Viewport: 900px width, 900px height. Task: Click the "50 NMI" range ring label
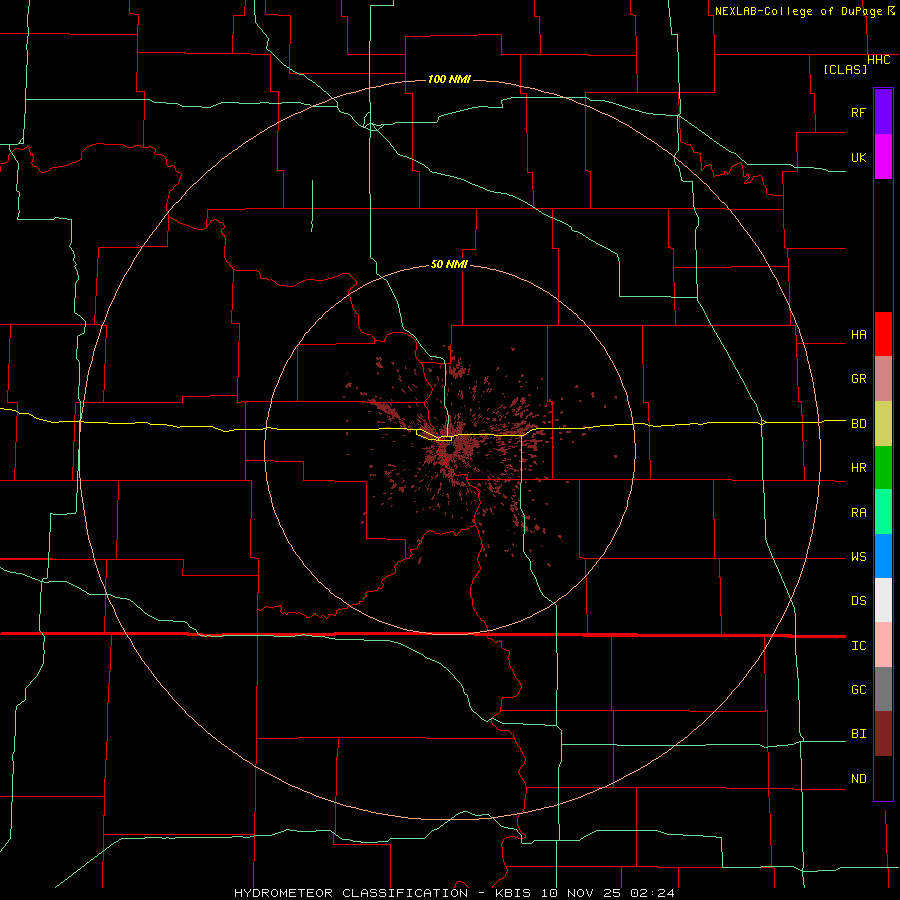pos(449,264)
